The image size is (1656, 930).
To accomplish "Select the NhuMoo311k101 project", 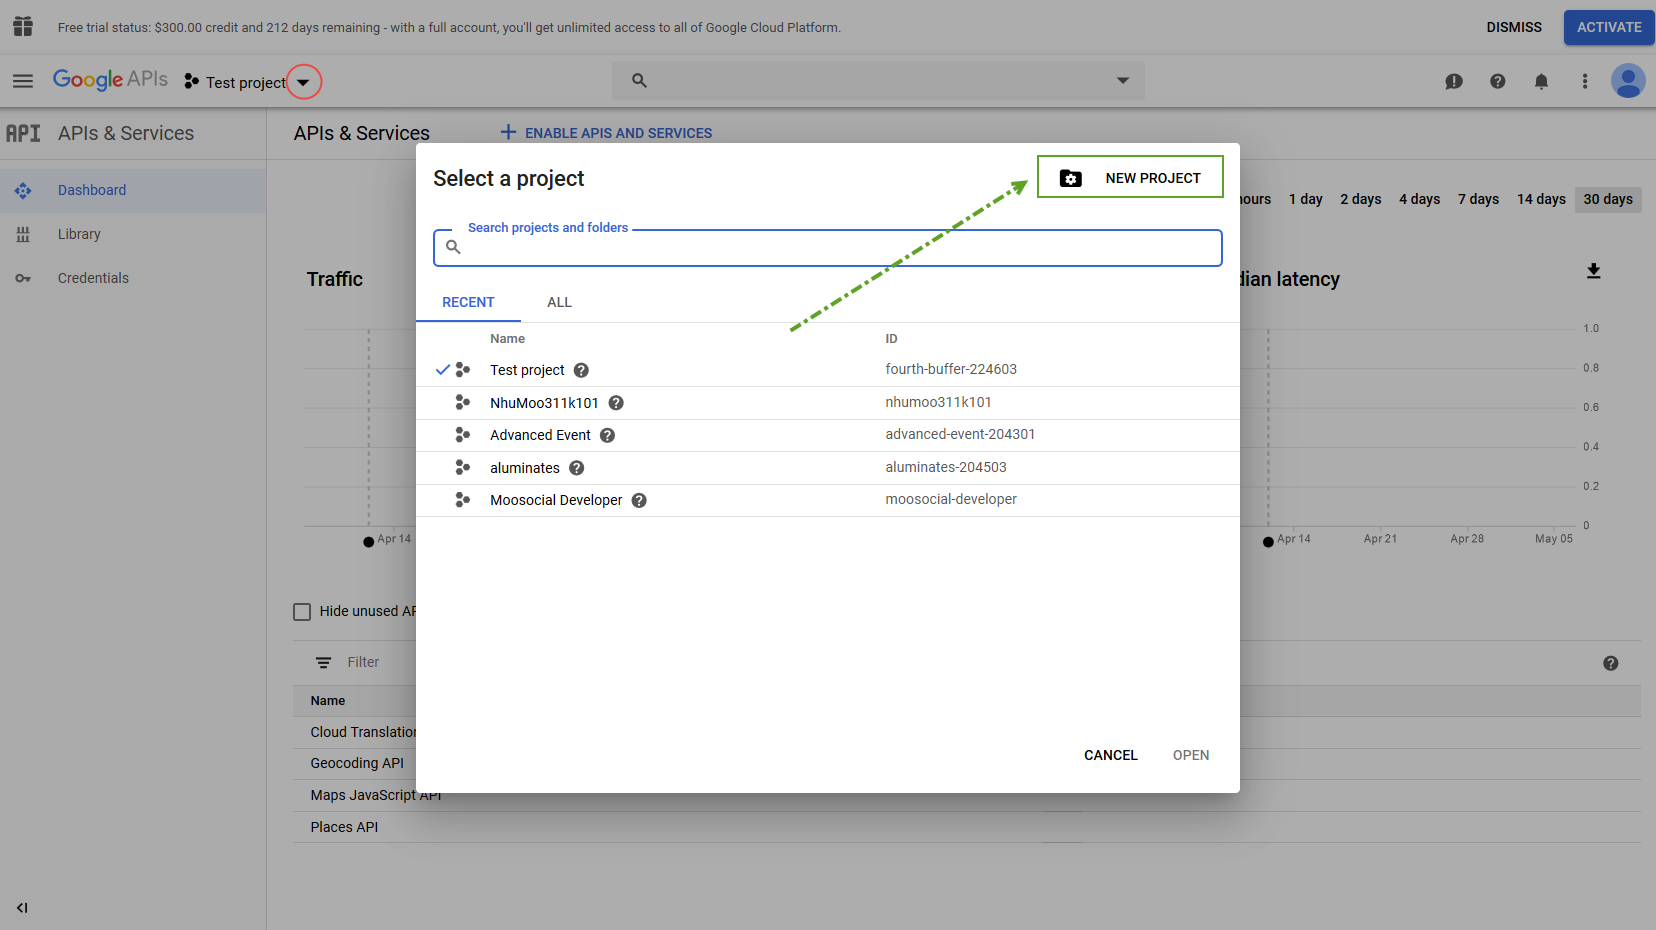I will click(828, 403).
